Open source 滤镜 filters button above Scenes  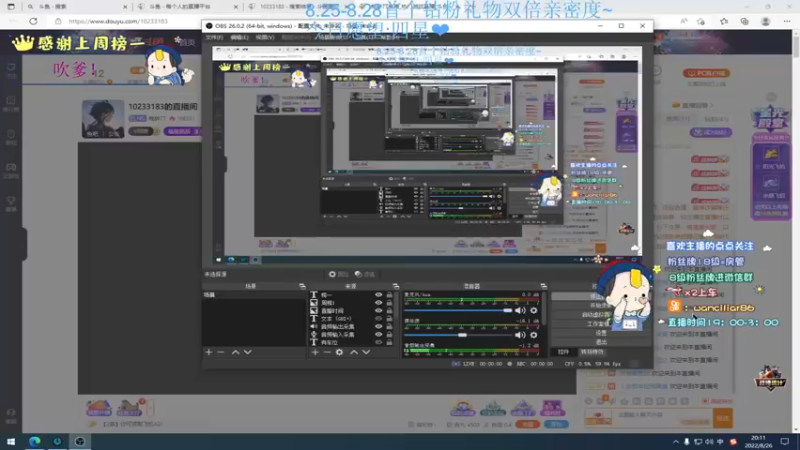point(365,274)
